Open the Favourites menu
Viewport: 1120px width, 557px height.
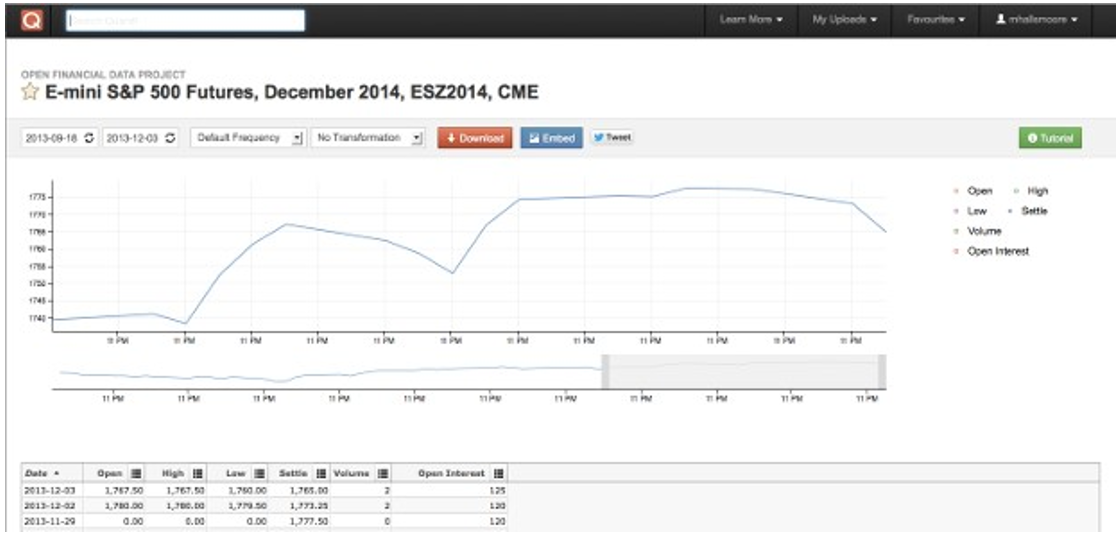(936, 20)
